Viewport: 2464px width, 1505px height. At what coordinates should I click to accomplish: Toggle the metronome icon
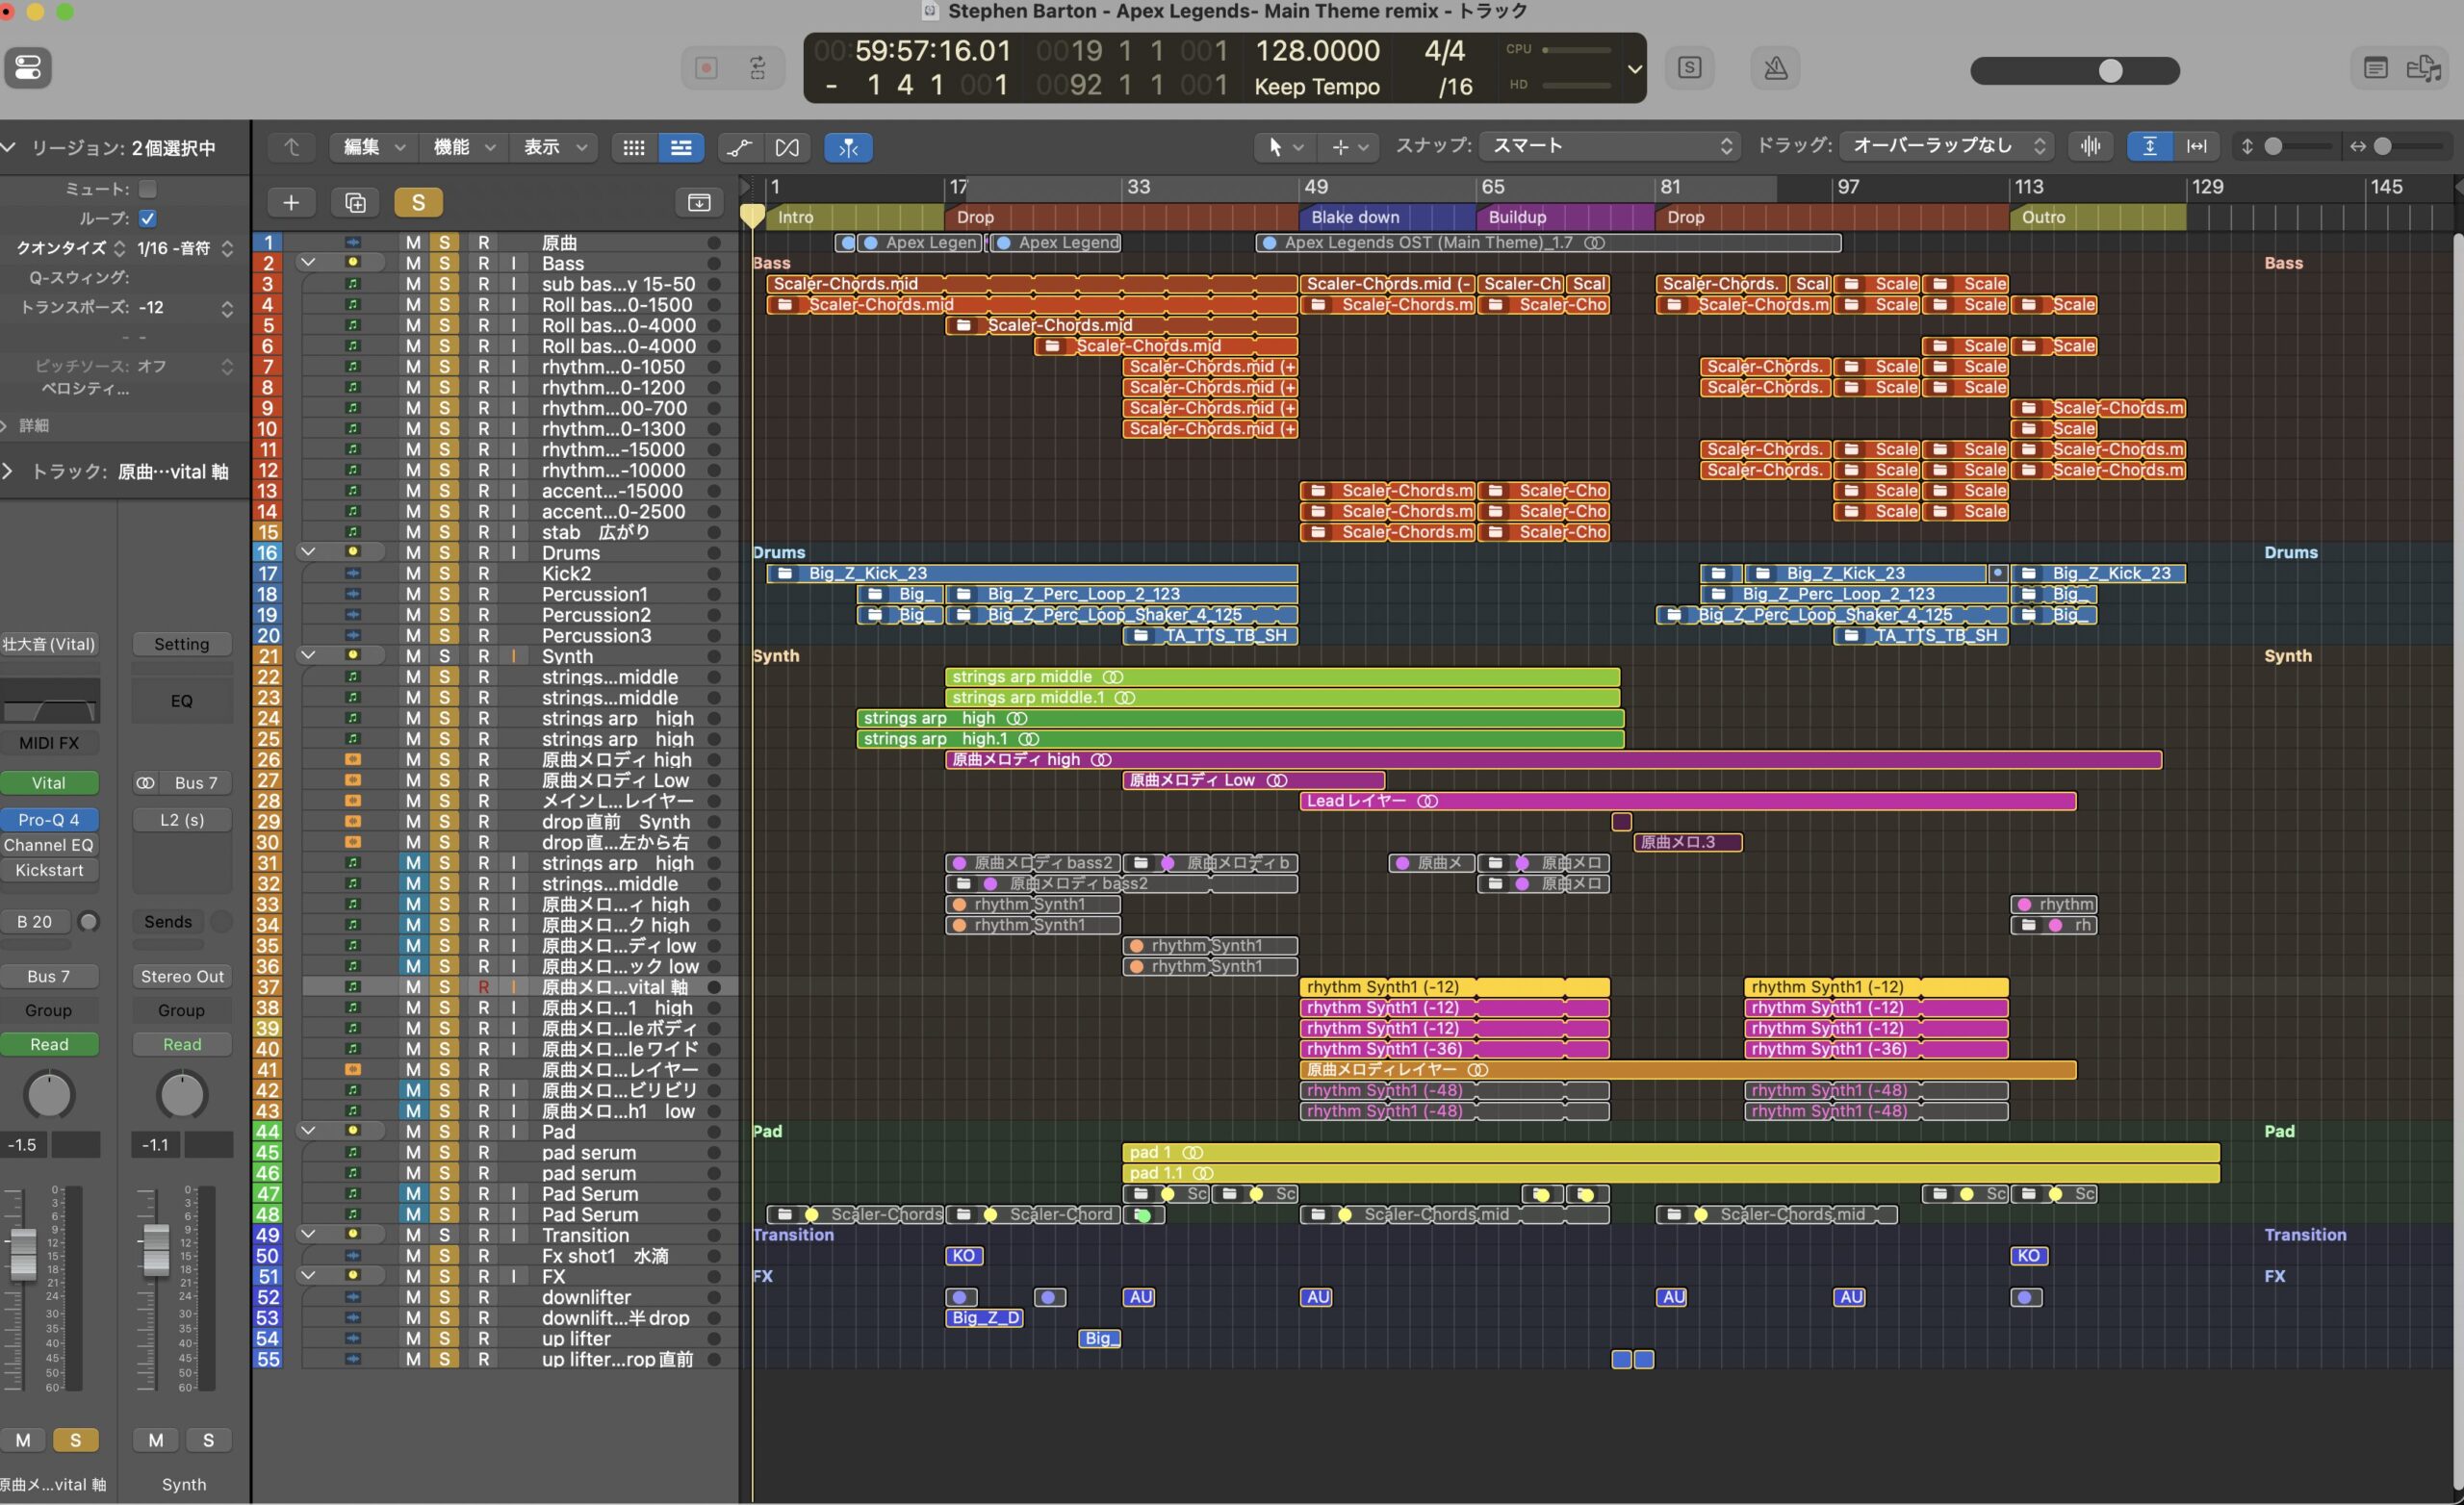pyautogui.click(x=1775, y=68)
